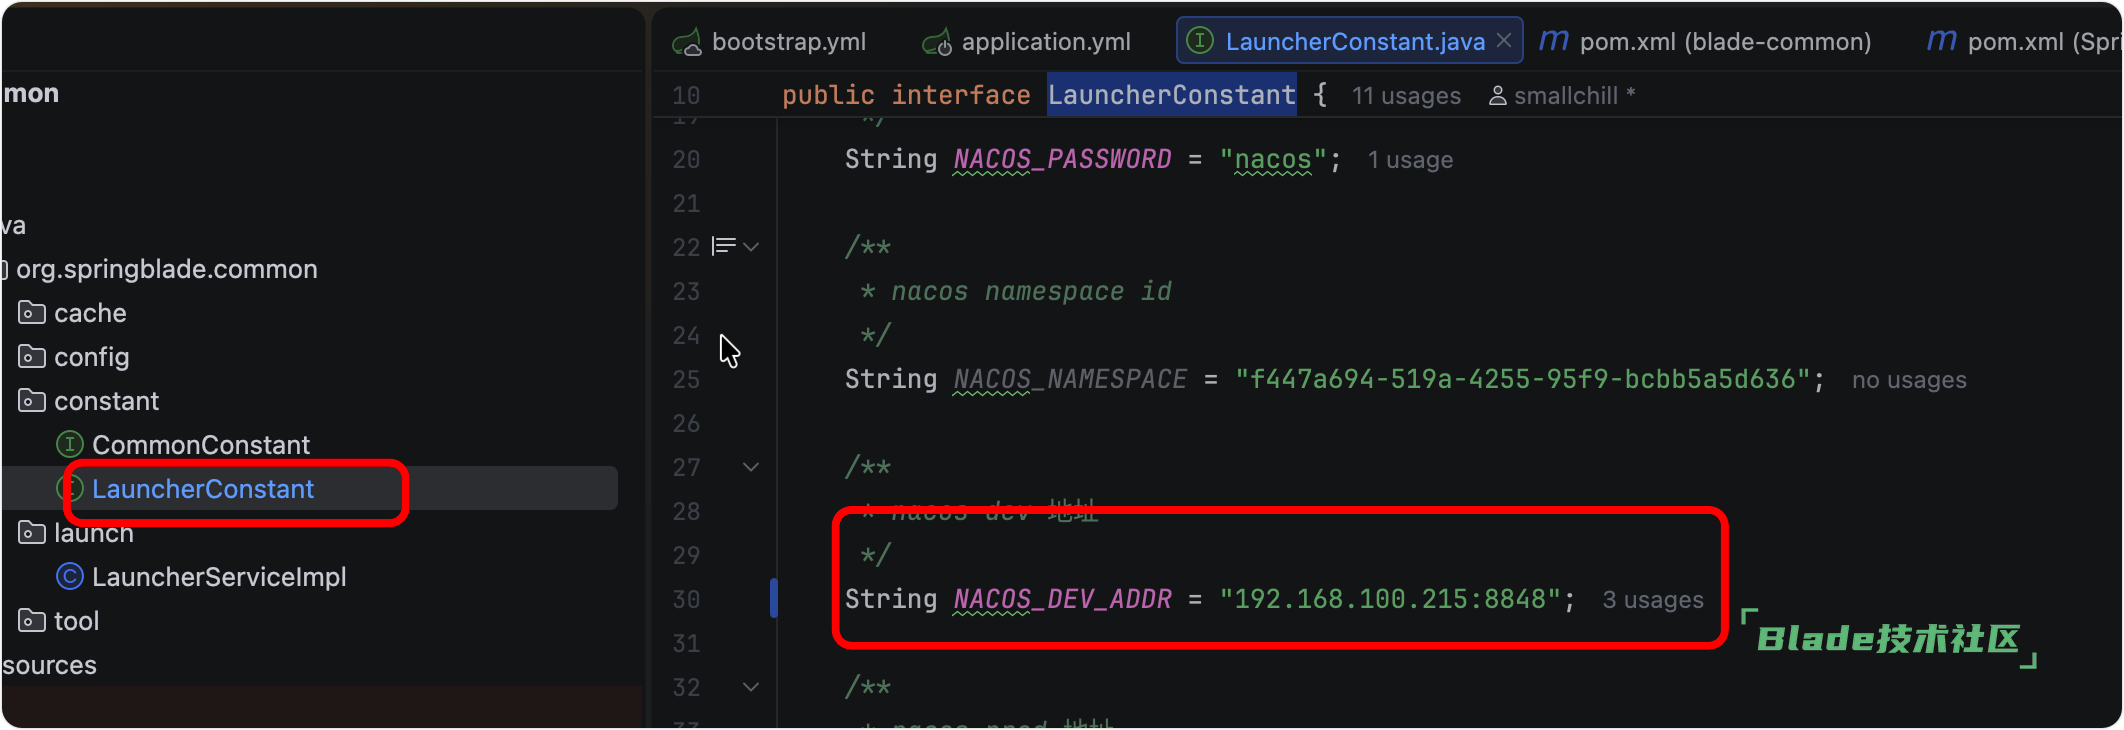Click the rendered doc toggle icon at line 22
Screen dimensions: 2124x730
(723, 246)
